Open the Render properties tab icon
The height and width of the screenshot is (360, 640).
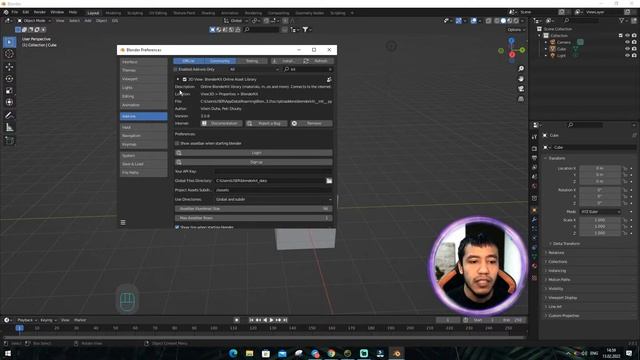click(x=534, y=149)
